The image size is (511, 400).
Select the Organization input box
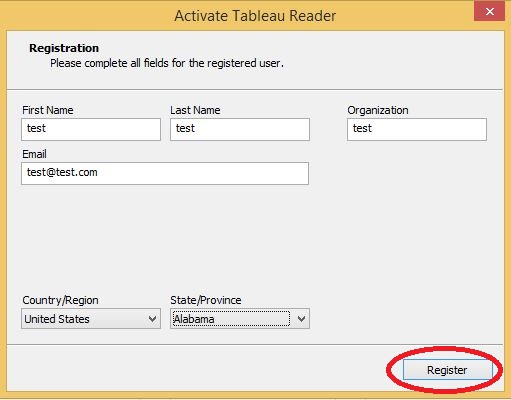tap(417, 129)
